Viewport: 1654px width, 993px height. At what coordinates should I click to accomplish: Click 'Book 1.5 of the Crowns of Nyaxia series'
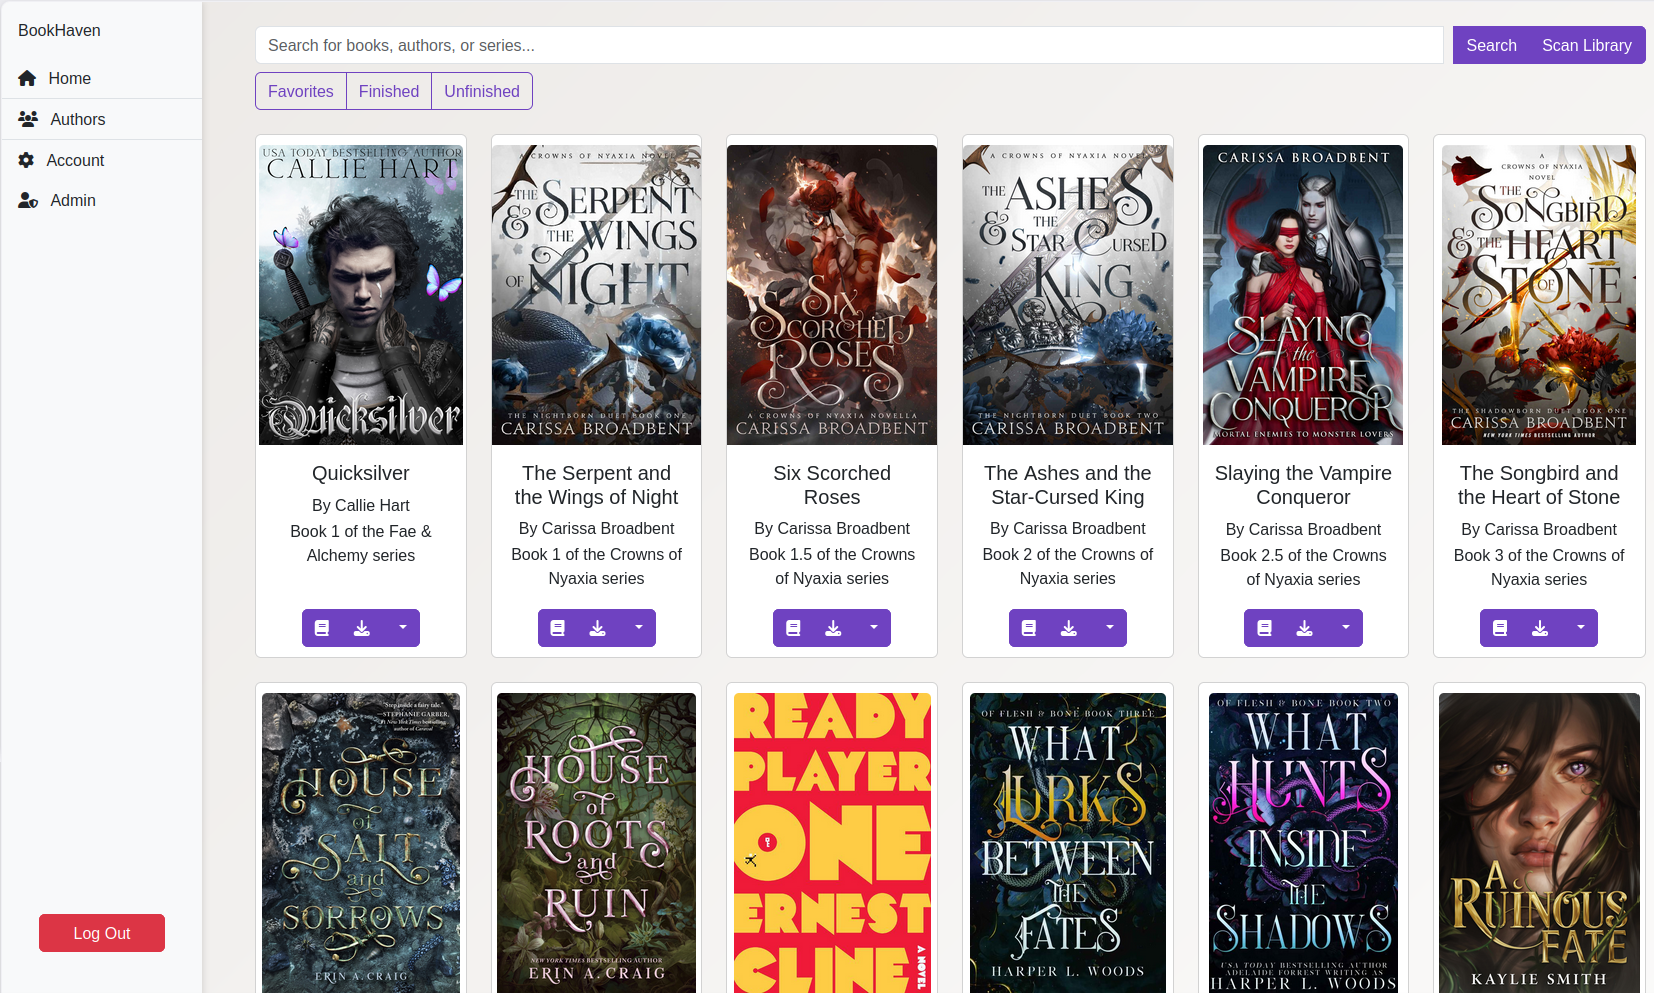point(832,566)
